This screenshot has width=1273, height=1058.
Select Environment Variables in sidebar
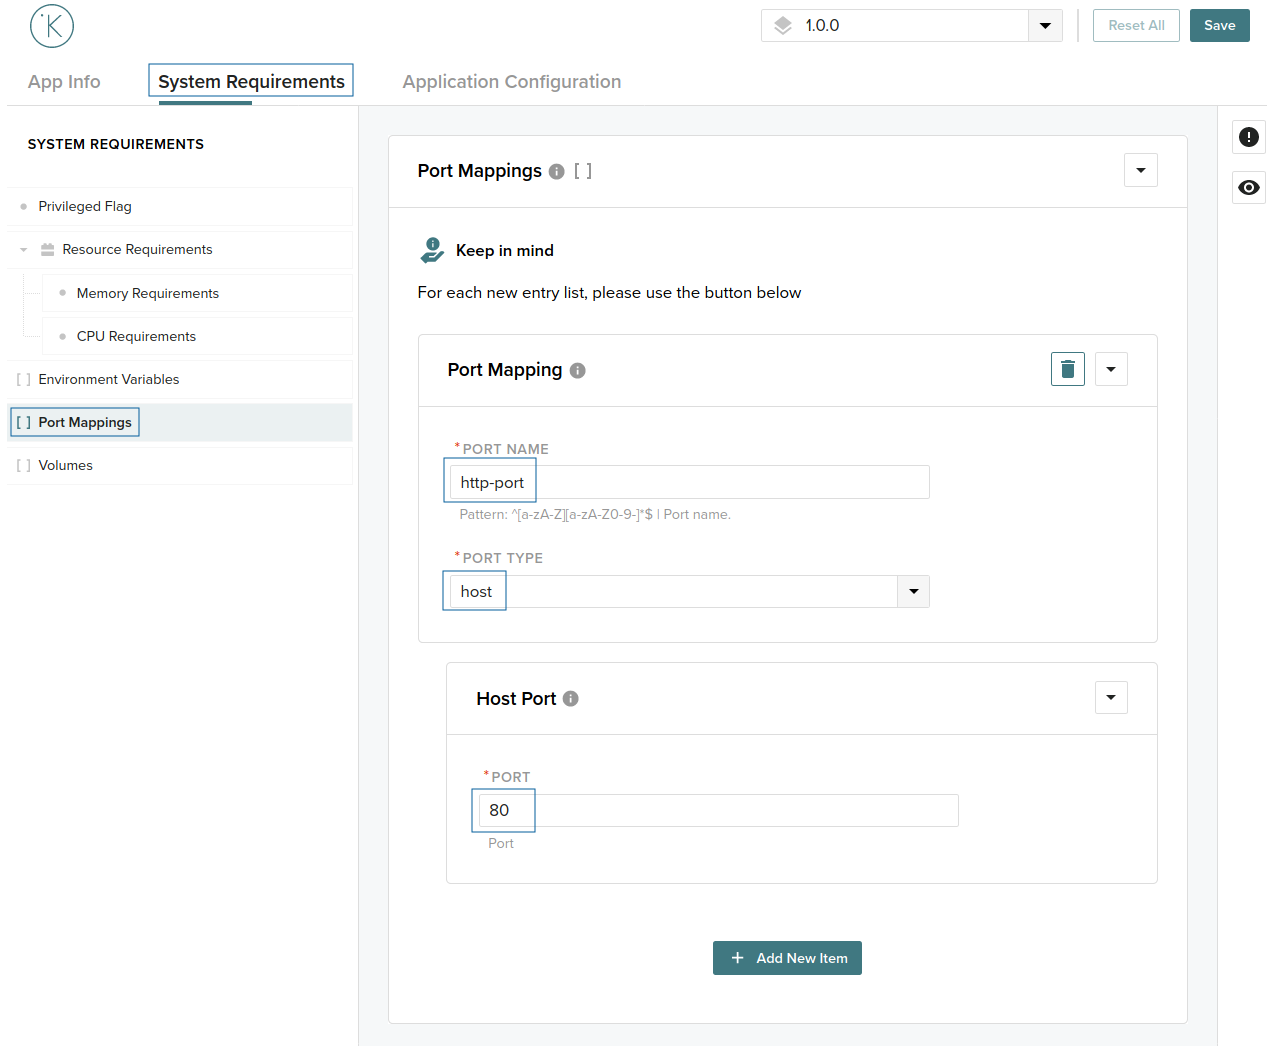coord(108,379)
